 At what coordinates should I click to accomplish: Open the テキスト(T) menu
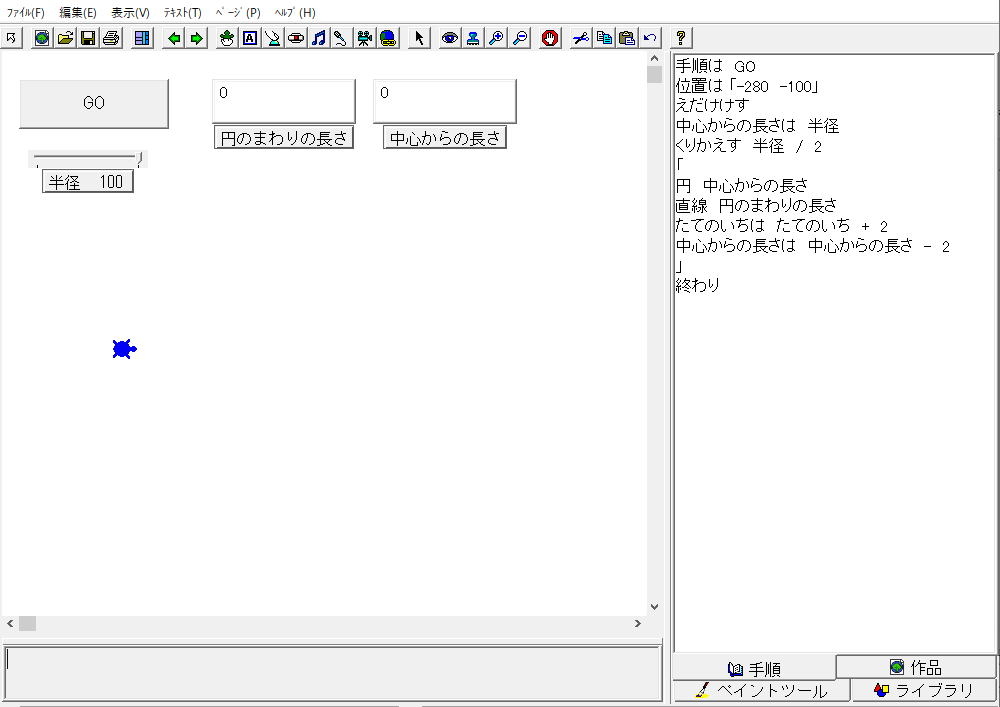tap(182, 13)
